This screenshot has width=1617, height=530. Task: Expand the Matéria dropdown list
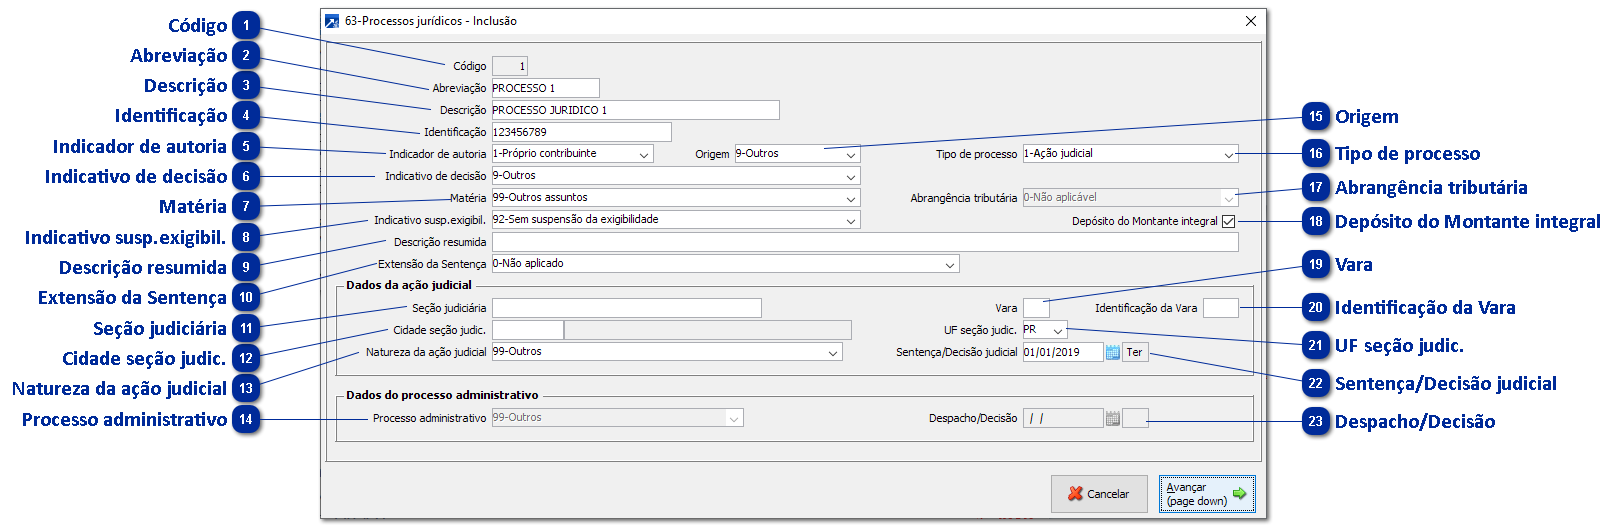coord(851,198)
